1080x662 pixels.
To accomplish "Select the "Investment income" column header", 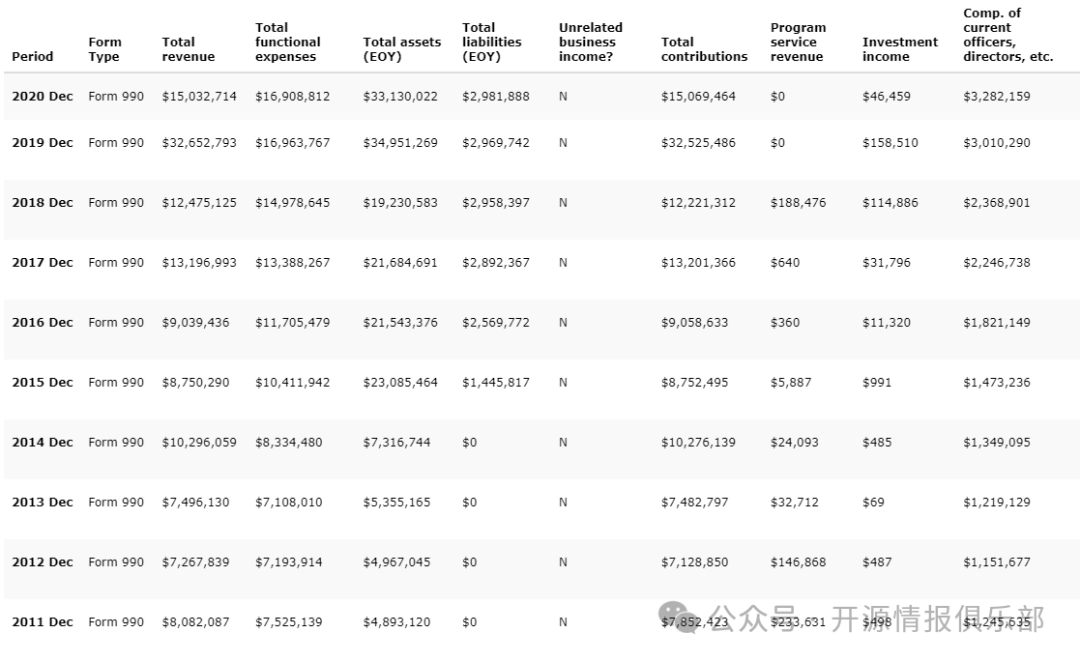I will point(900,50).
